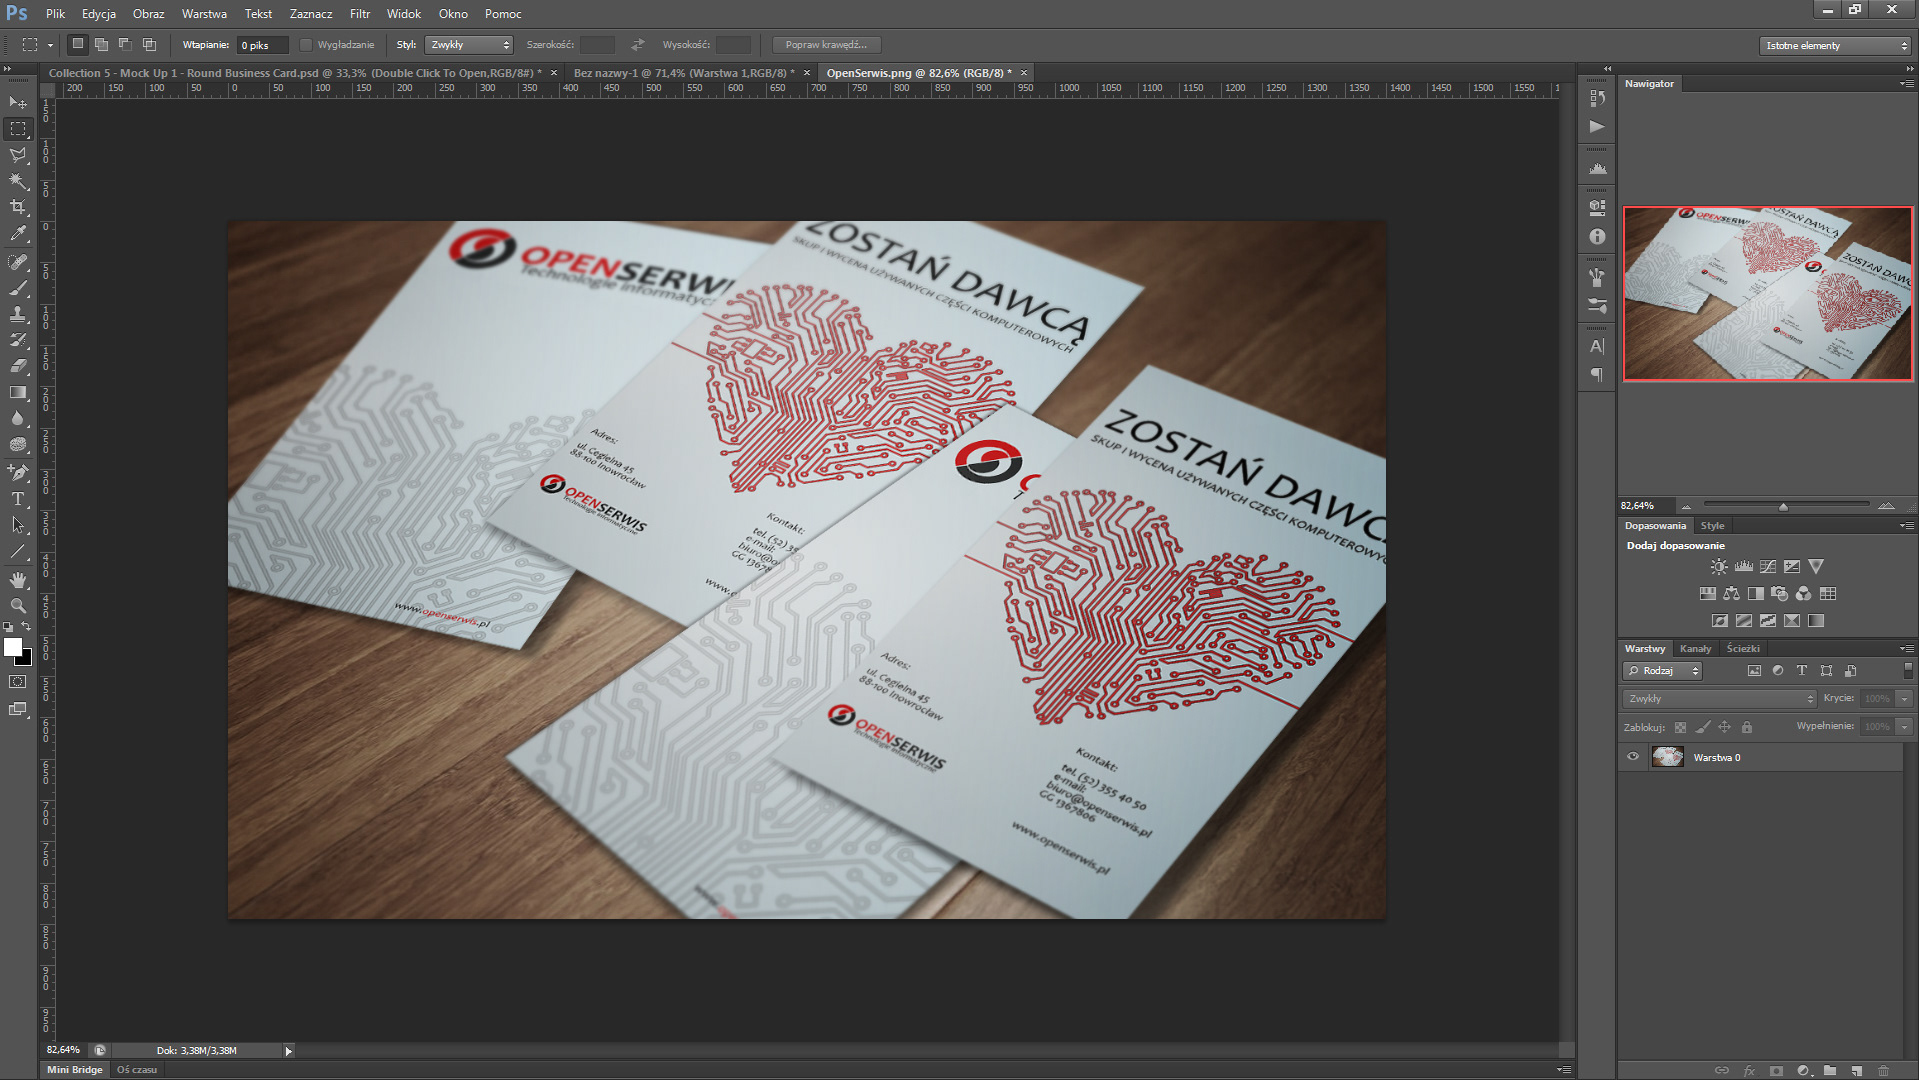Select the Clone Stamp tool

18,314
